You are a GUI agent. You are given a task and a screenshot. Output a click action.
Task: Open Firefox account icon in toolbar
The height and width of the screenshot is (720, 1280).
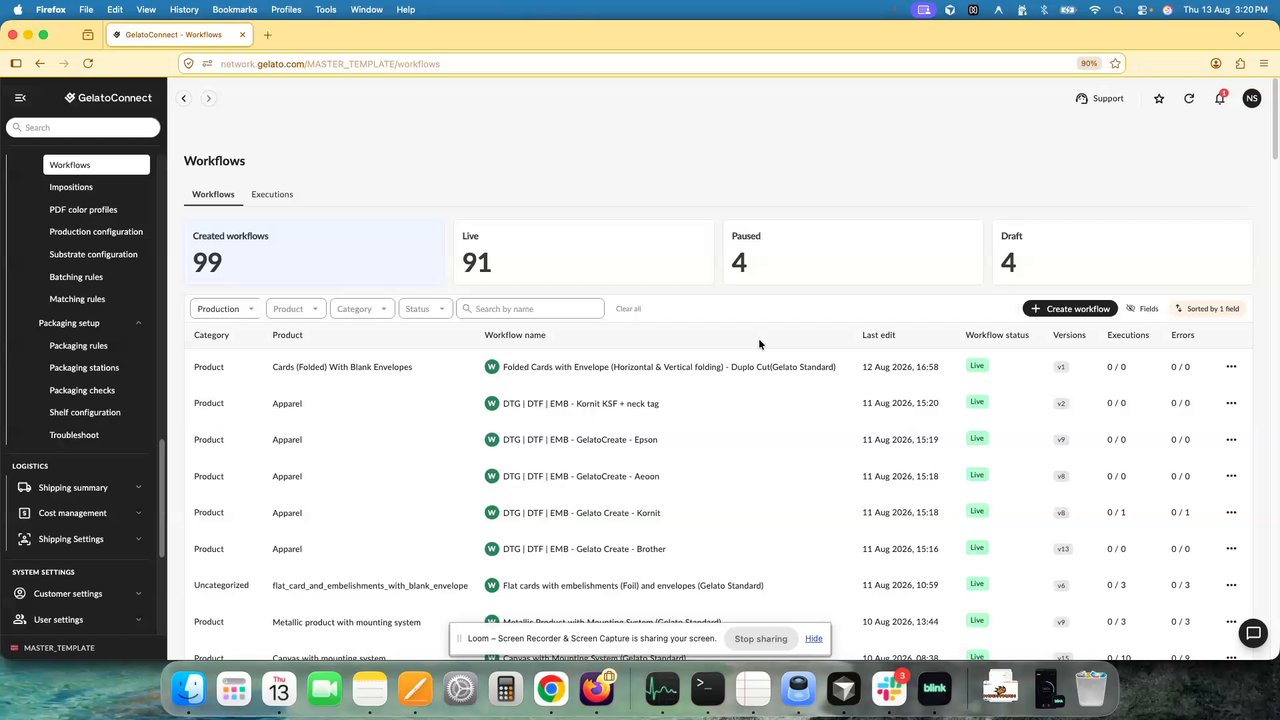(1216, 64)
